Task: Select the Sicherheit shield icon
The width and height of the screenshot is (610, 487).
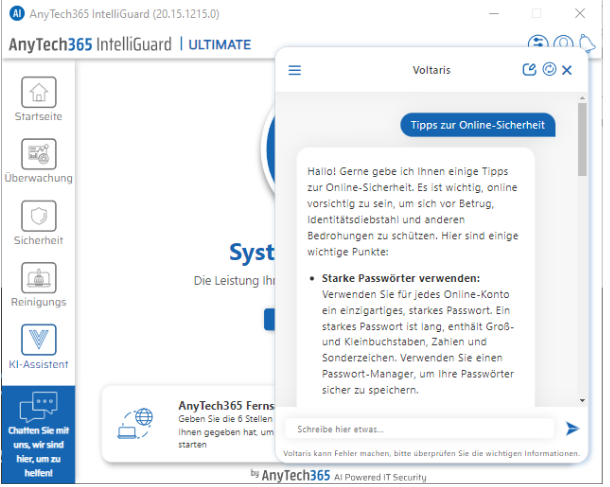Action: point(38,216)
